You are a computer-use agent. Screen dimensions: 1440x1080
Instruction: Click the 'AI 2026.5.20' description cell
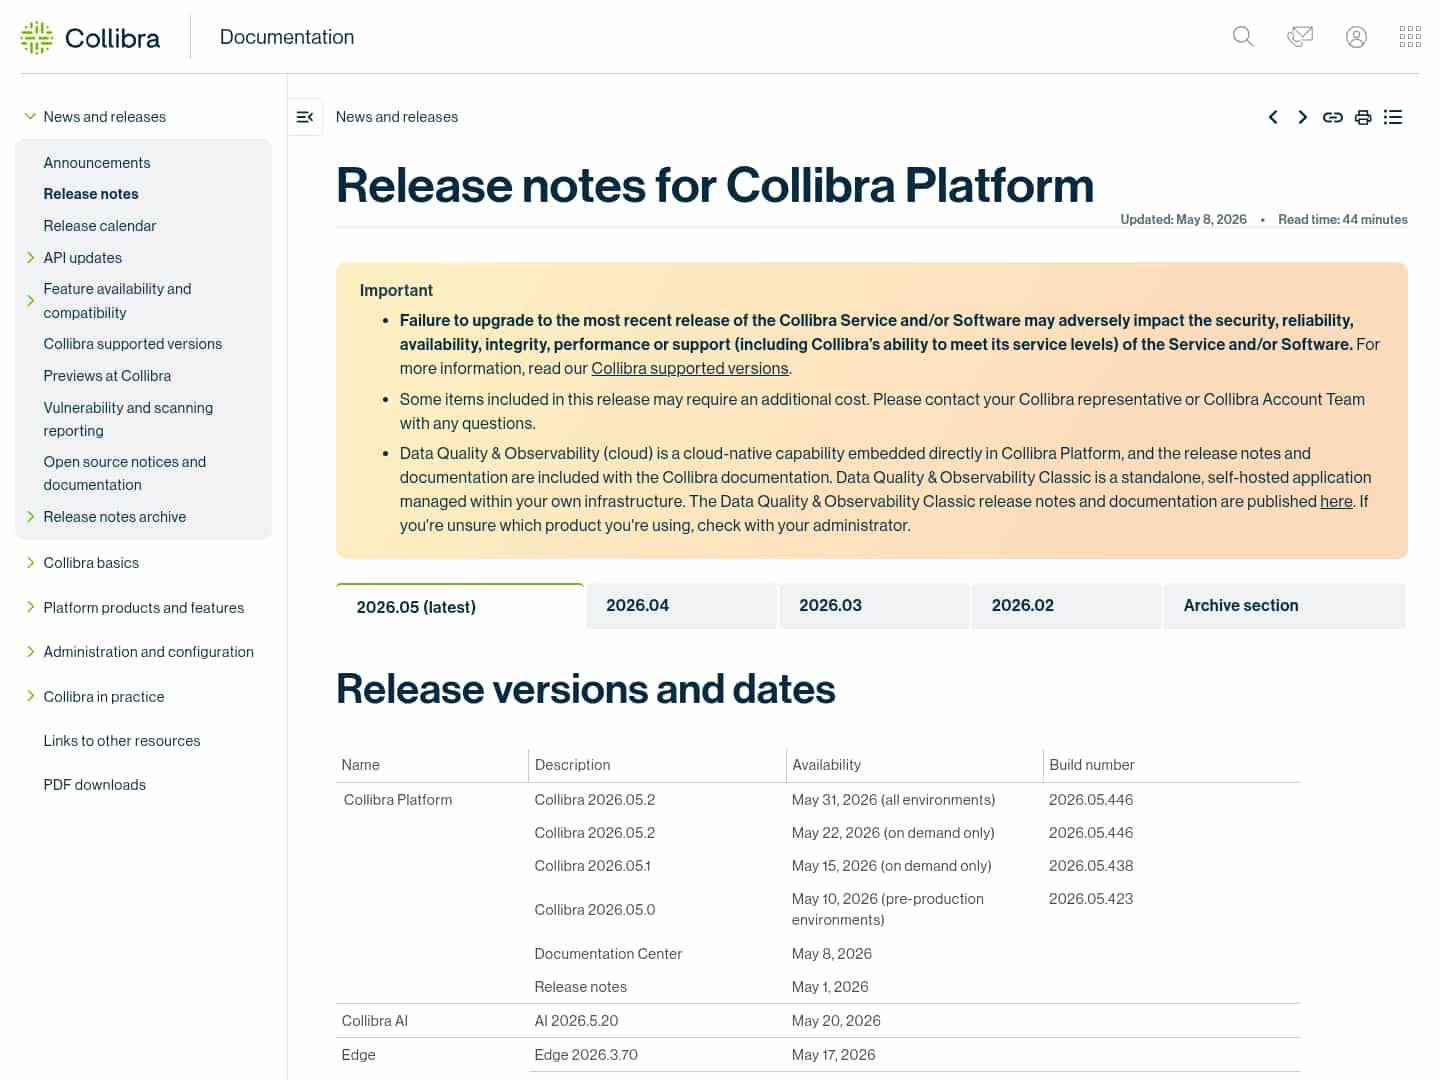click(x=577, y=1020)
